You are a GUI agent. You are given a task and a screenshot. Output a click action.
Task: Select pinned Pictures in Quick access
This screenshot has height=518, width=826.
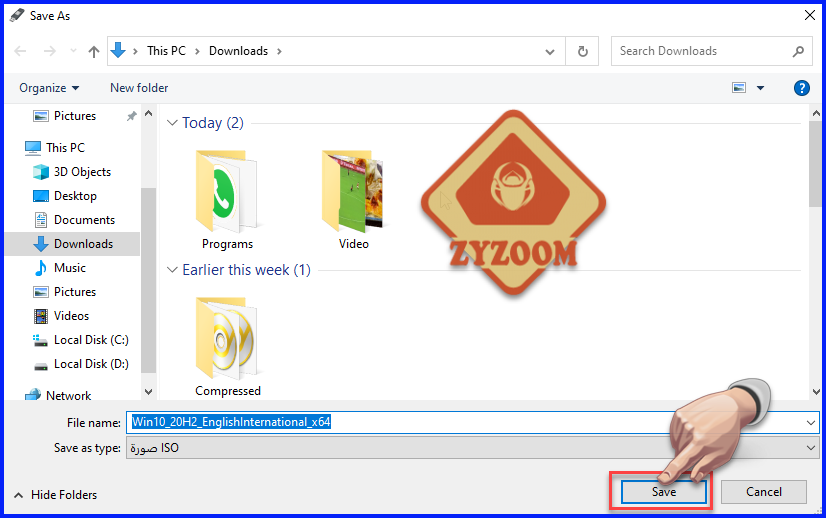(75, 116)
